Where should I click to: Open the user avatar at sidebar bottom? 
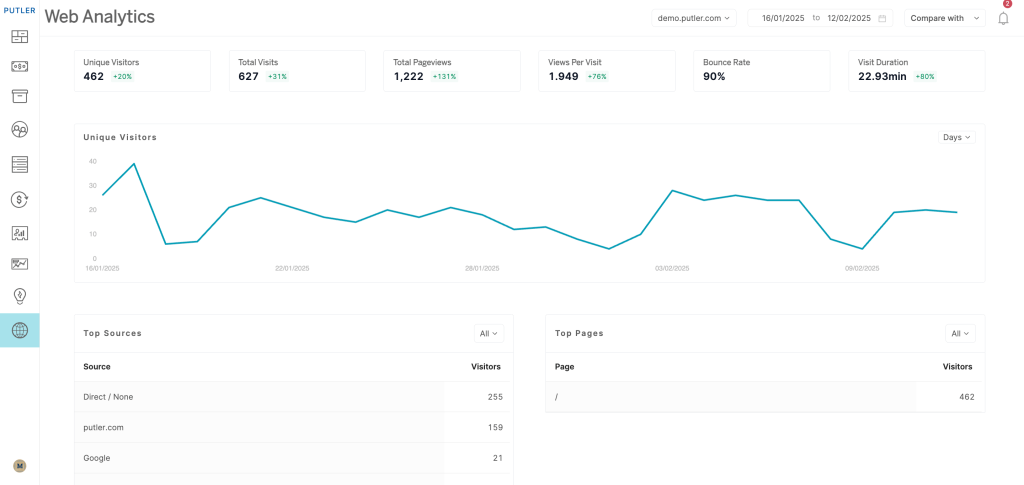[x=19, y=466]
